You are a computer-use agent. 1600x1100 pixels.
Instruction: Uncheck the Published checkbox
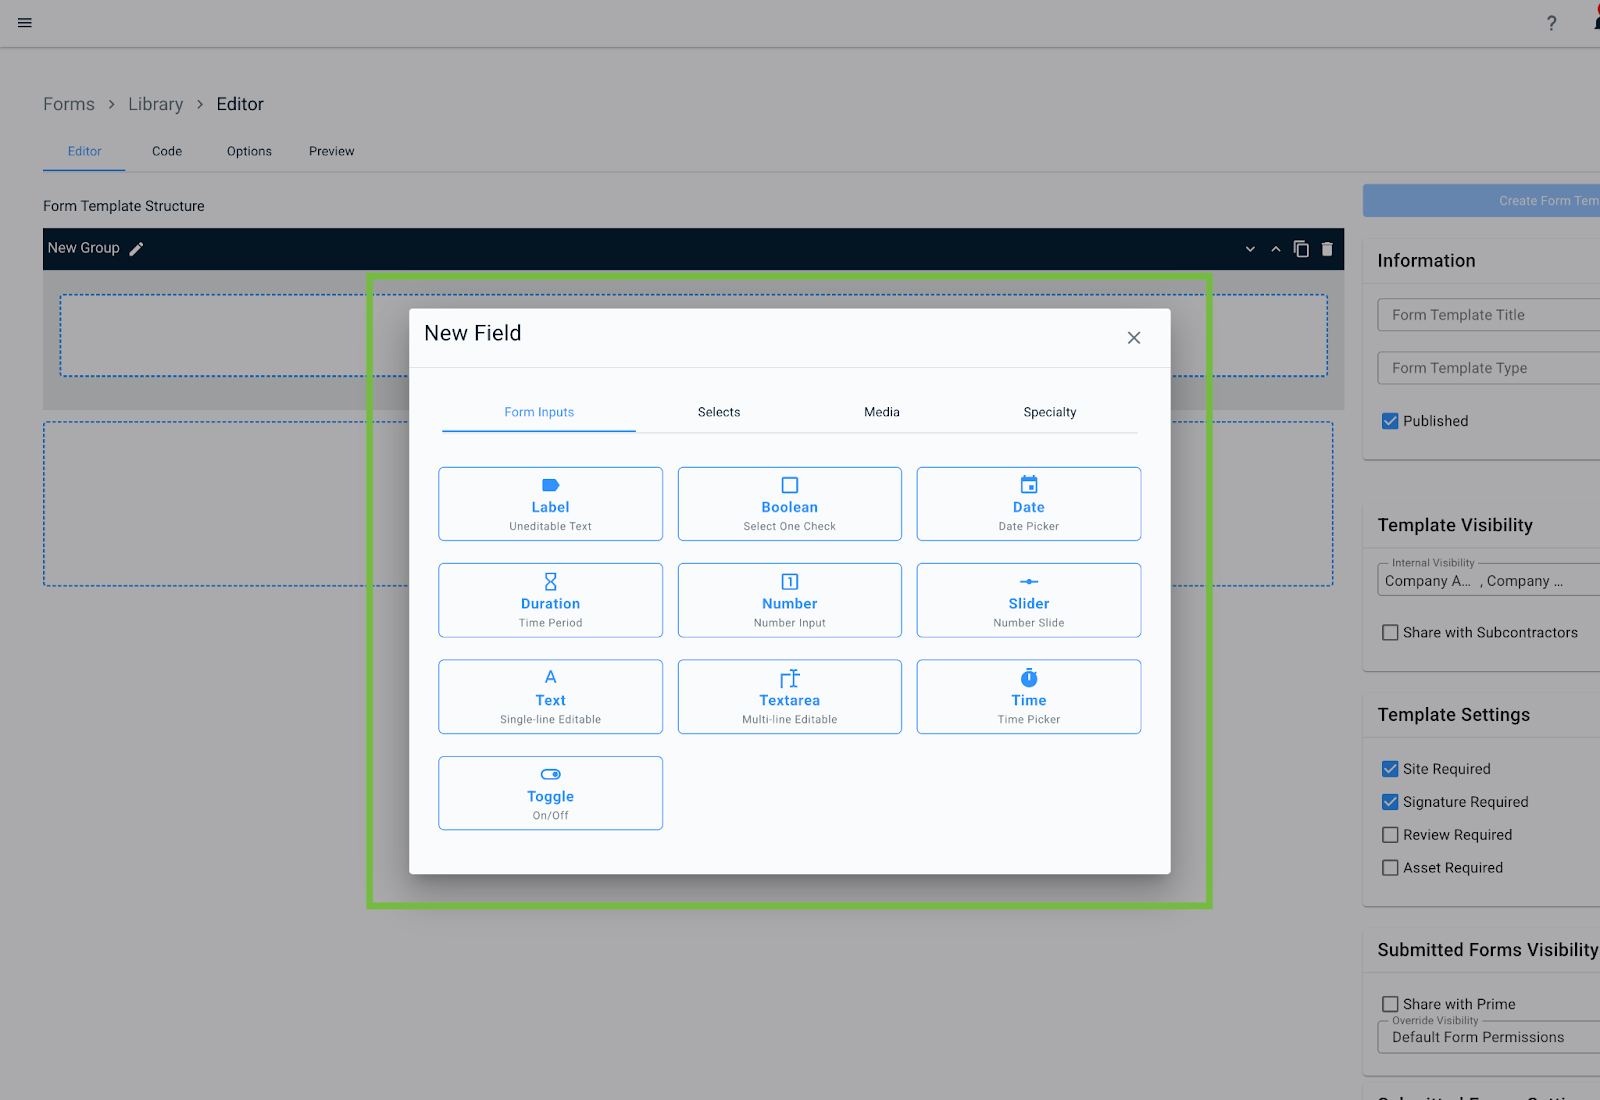click(x=1390, y=421)
